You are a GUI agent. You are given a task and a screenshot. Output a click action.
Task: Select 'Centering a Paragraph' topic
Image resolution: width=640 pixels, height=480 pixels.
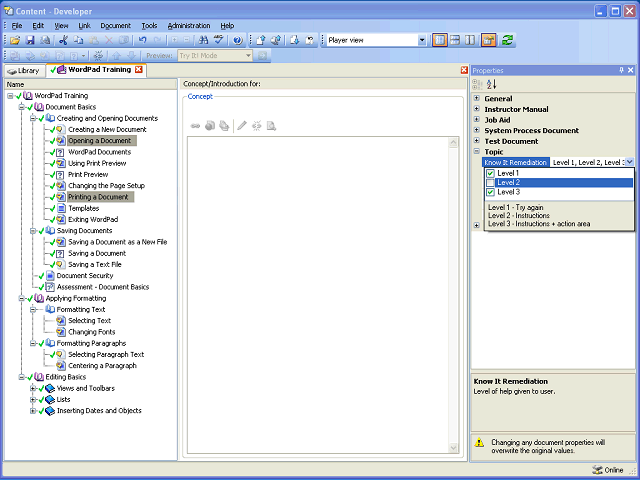[102, 366]
